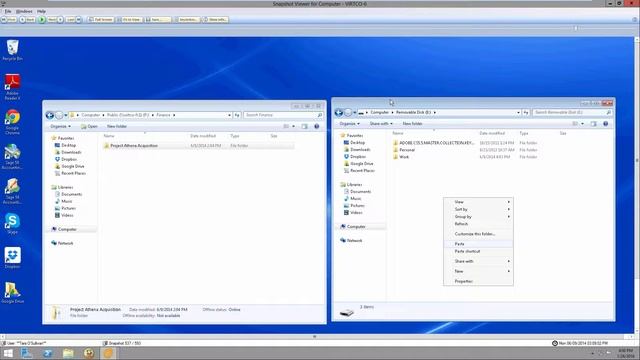
Task: Click the help icon in the Removable Disk window
Action: coord(606,124)
